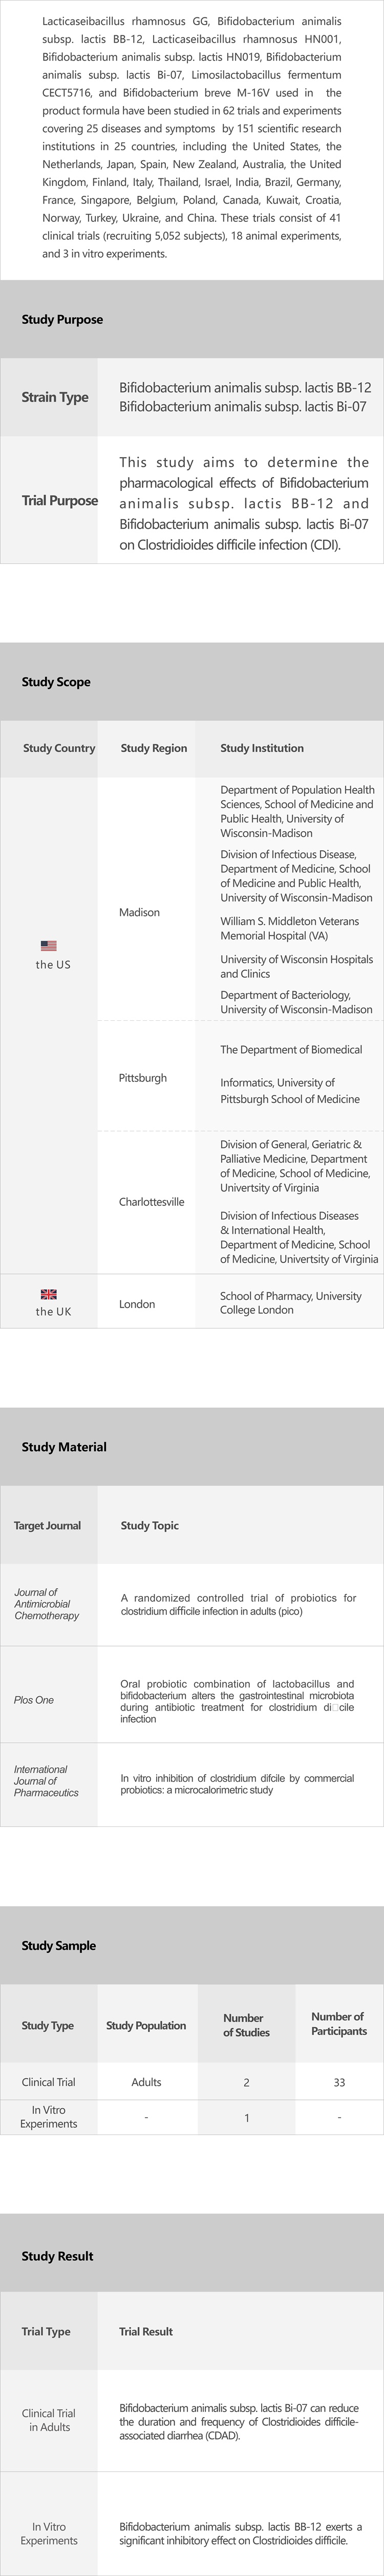Screen dimensions: 384x2576
Task: Click the UK flag icon
Action: point(48,1294)
